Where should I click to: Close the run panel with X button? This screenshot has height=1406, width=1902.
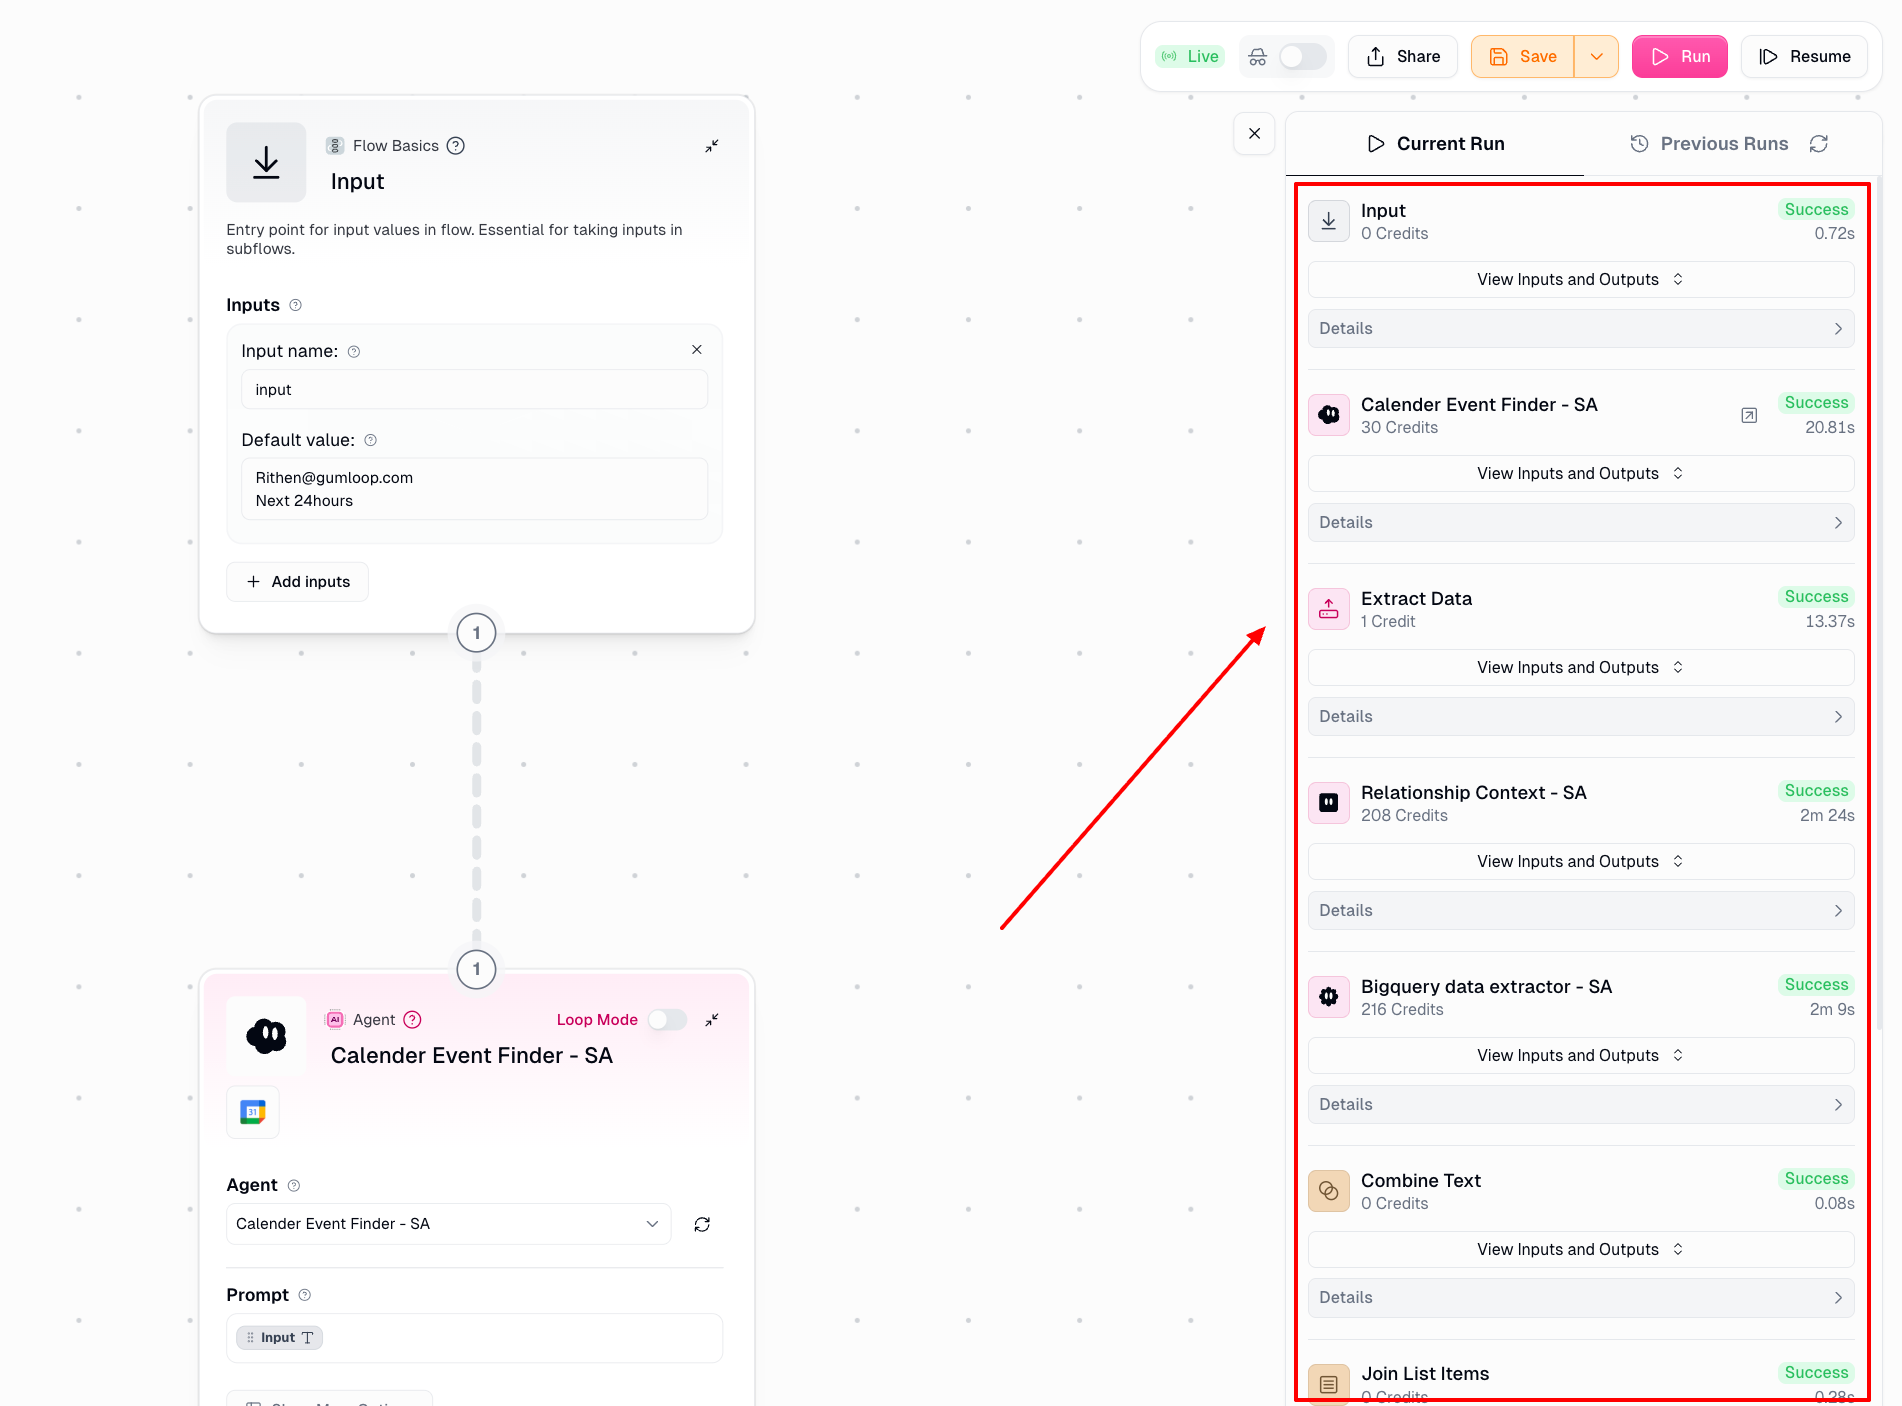tap(1255, 134)
